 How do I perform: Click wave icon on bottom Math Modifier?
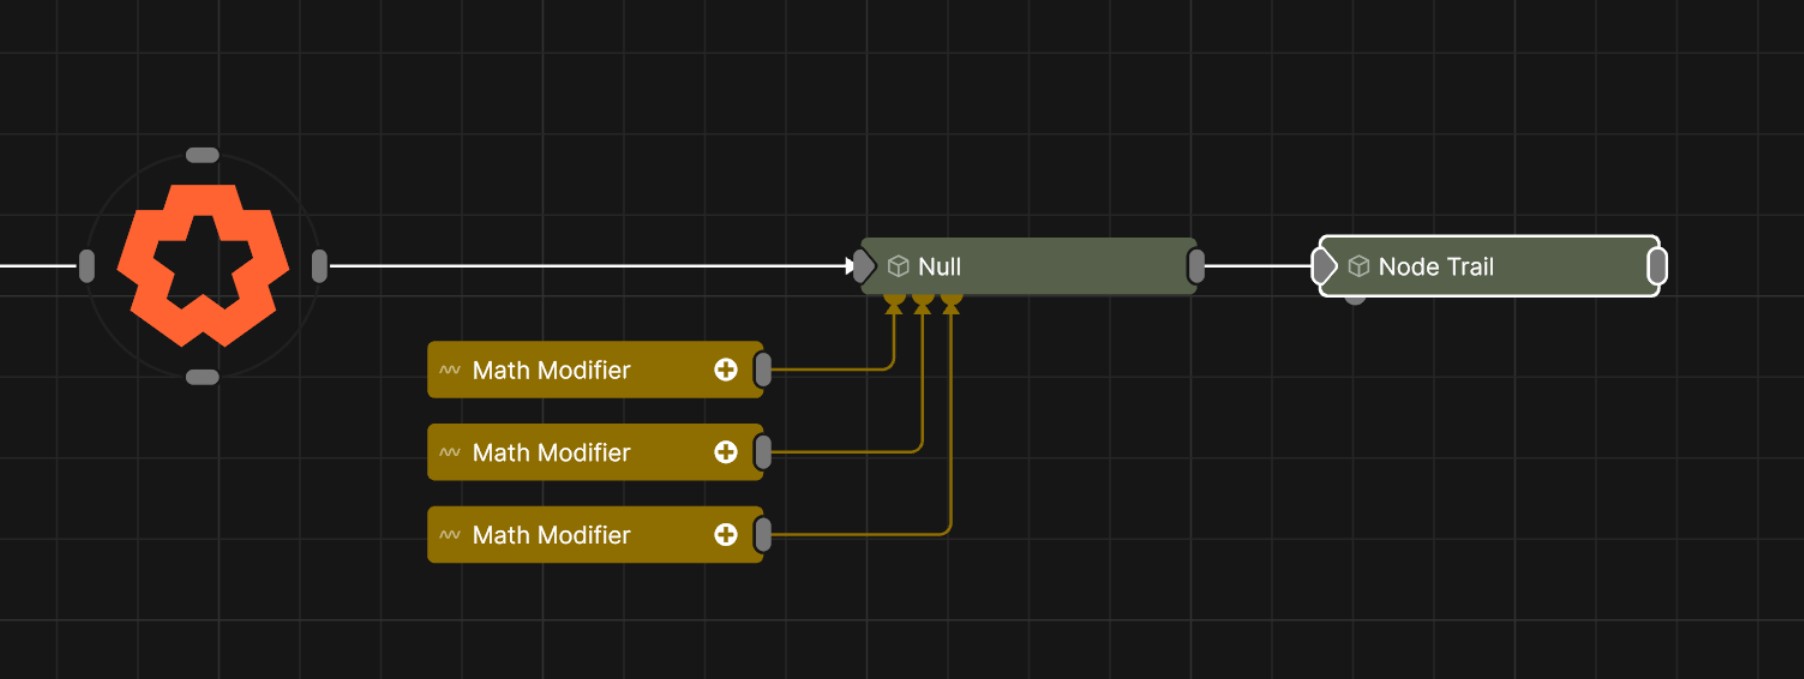click(450, 535)
